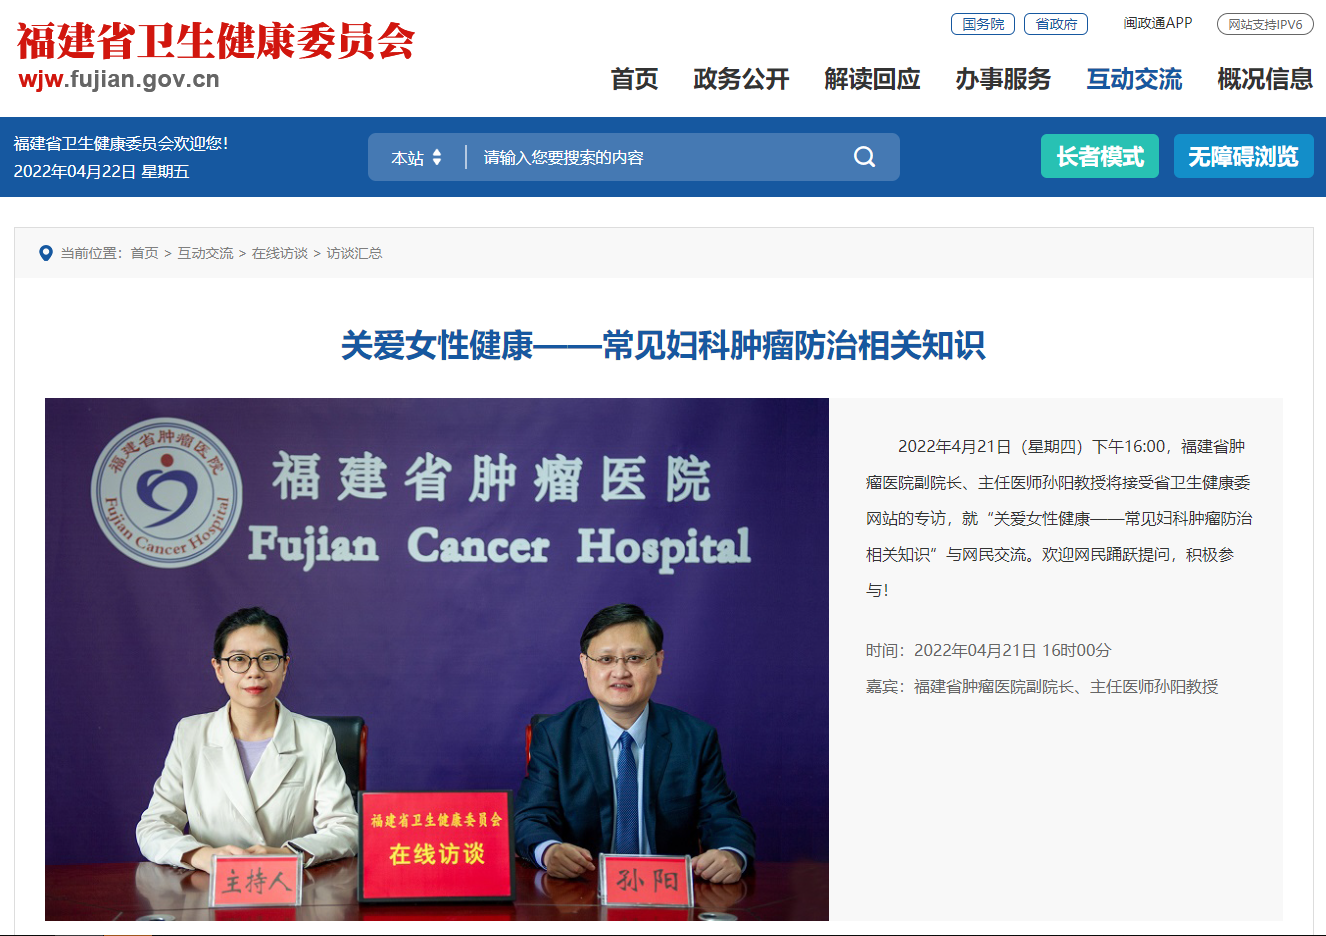
Task: Open the 闽政通APP link
Action: 1158,23
